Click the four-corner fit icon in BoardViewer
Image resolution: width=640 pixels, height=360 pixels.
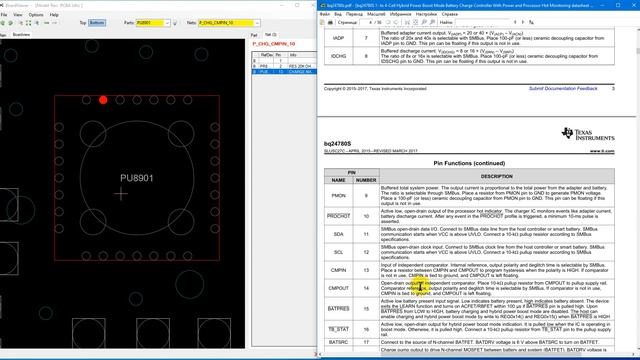[29, 23]
